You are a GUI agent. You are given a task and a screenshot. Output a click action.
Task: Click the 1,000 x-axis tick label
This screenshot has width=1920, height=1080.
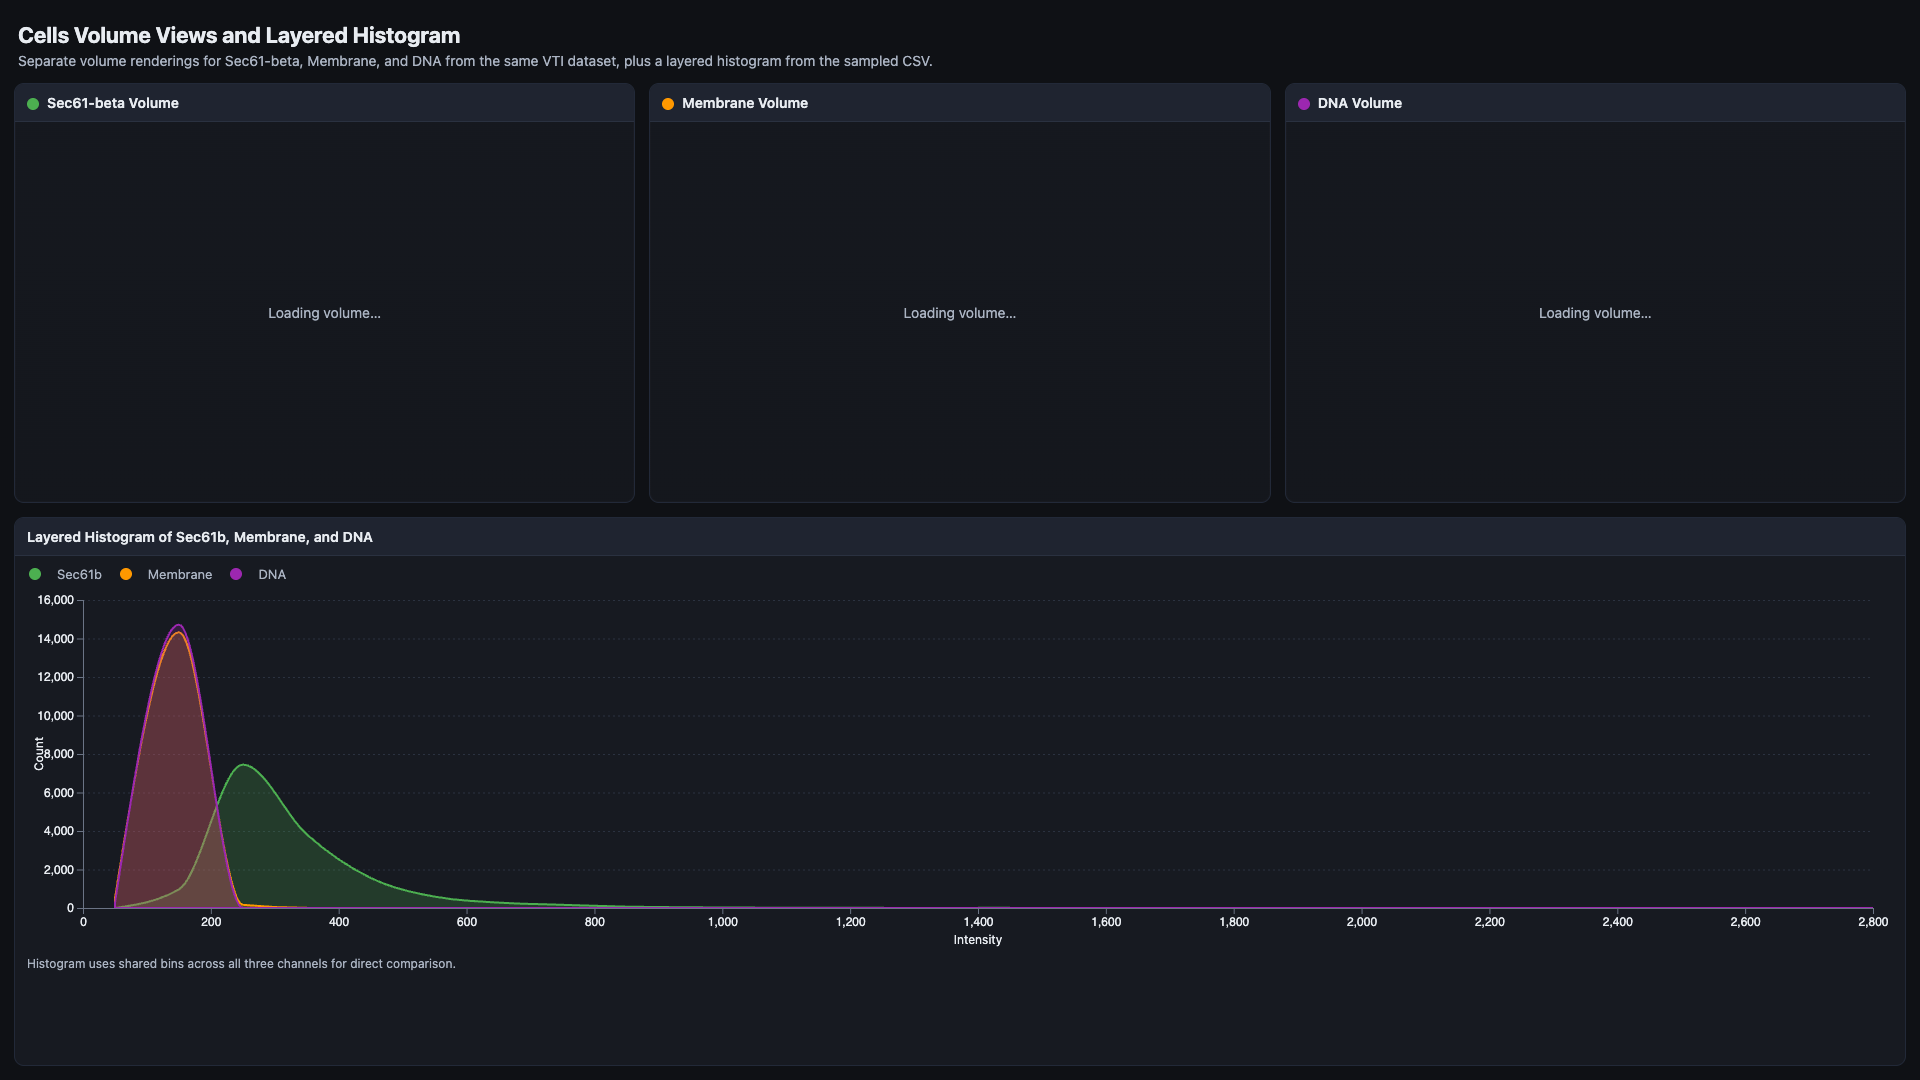click(723, 922)
